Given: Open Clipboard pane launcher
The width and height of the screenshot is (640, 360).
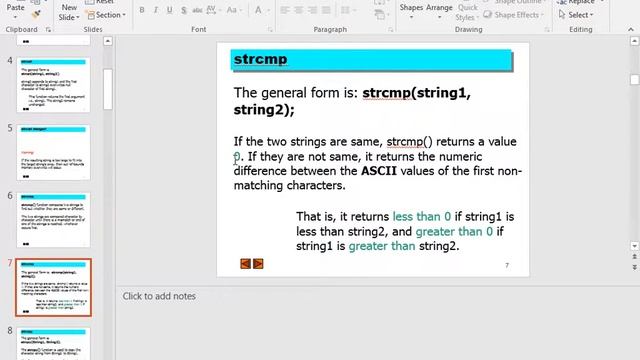Looking at the screenshot, I should pyautogui.click(x=48, y=30).
